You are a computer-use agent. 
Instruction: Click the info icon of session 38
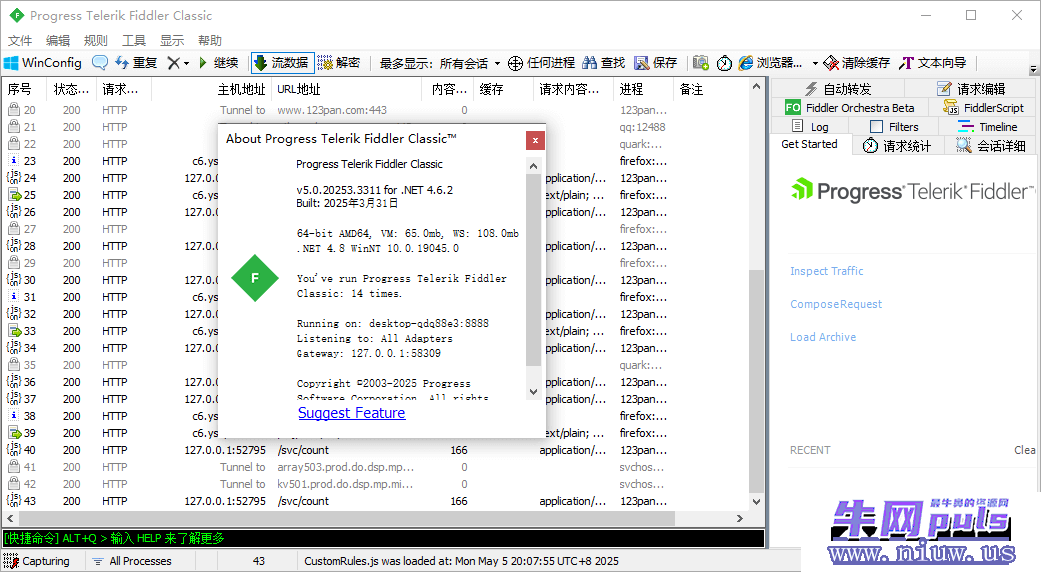click(x=14, y=415)
